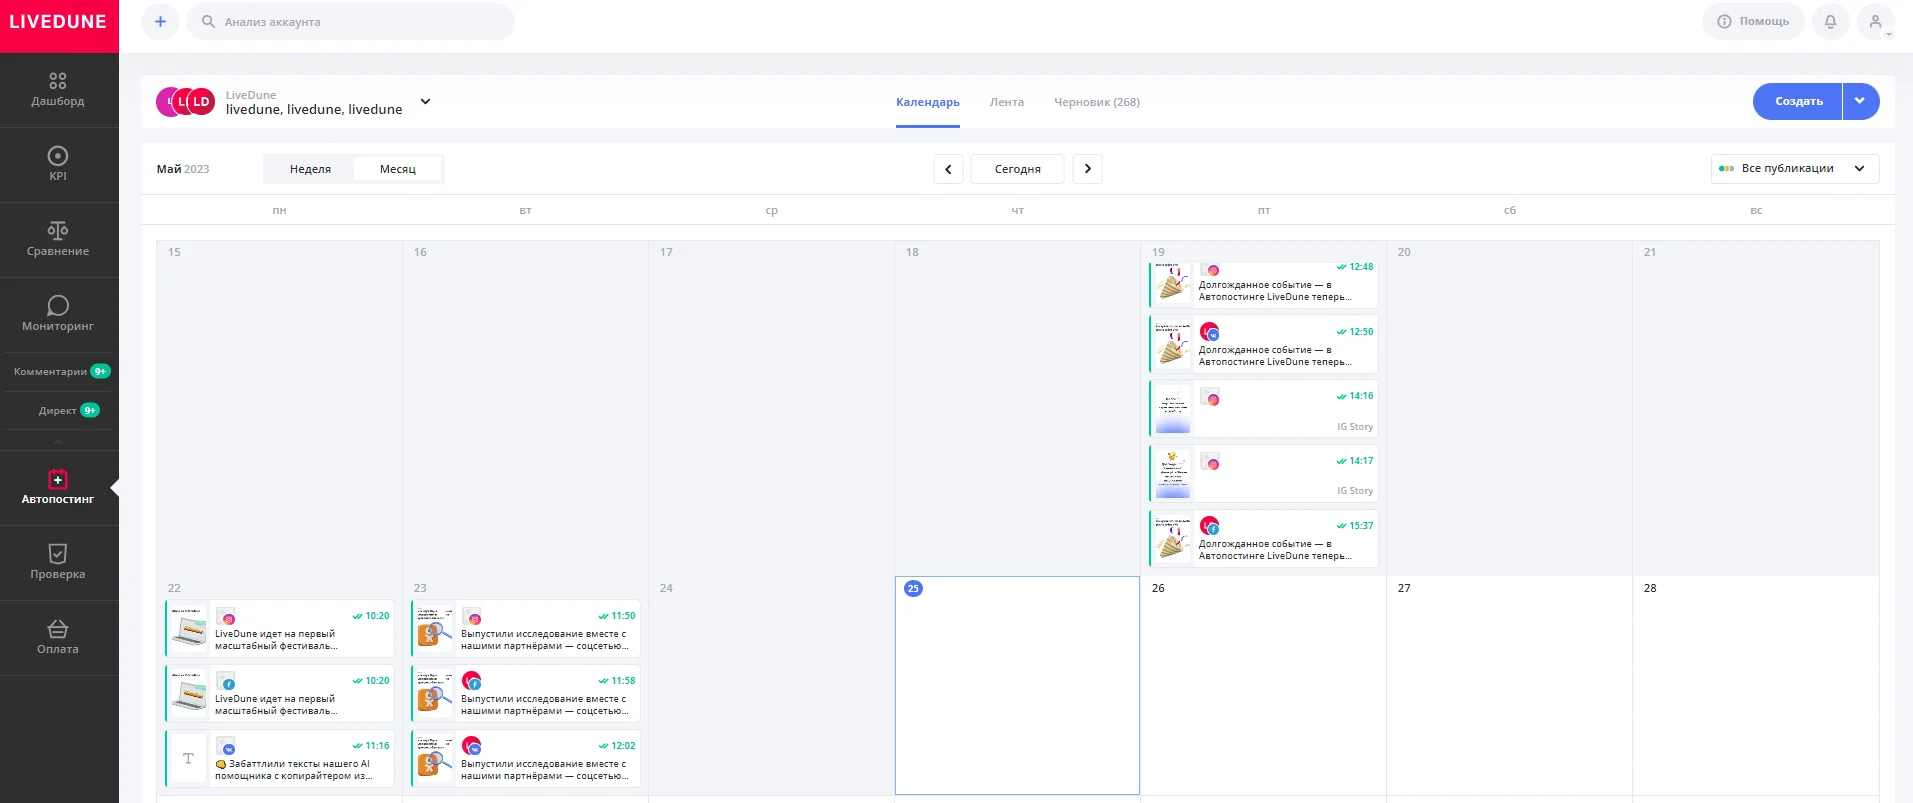Switch to the Лента tab
This screenshot has width=1913, height=803.
pos(1006,102)
